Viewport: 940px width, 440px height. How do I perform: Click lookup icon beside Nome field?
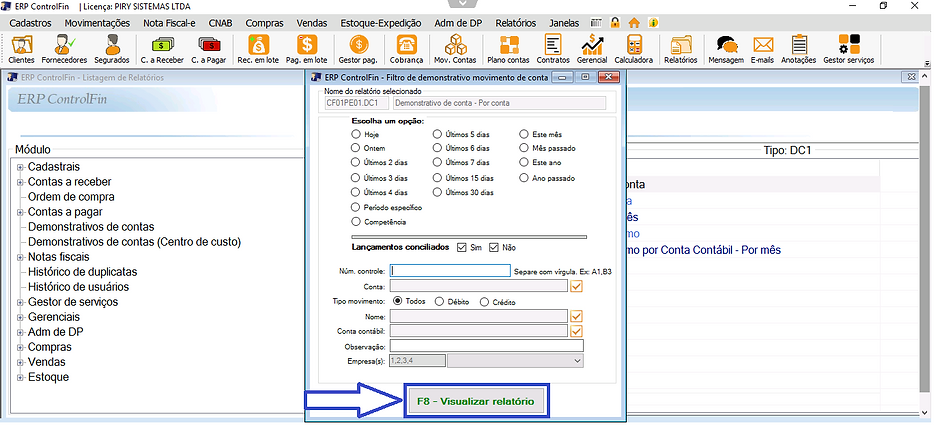pyautogui.click(x=577, y=316)
